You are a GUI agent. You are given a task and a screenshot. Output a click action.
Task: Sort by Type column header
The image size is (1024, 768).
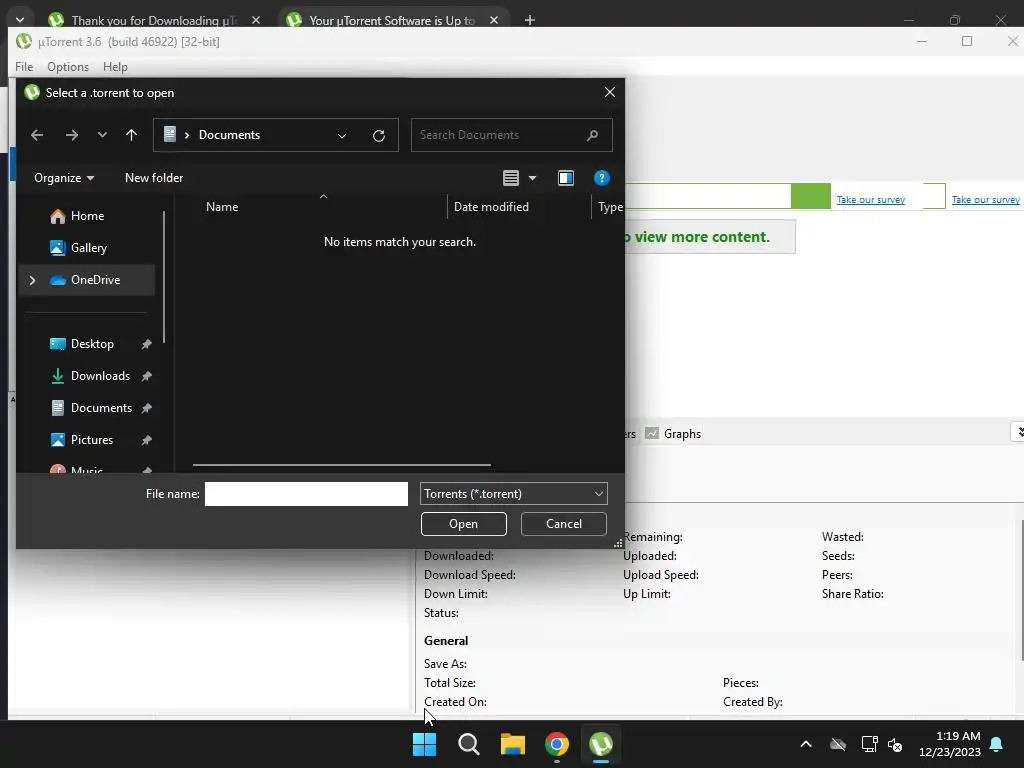[609, 207]
